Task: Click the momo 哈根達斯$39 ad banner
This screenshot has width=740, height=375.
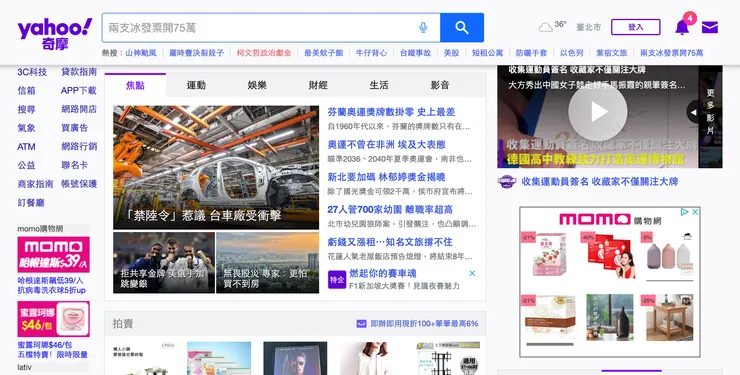Action: 53,254
